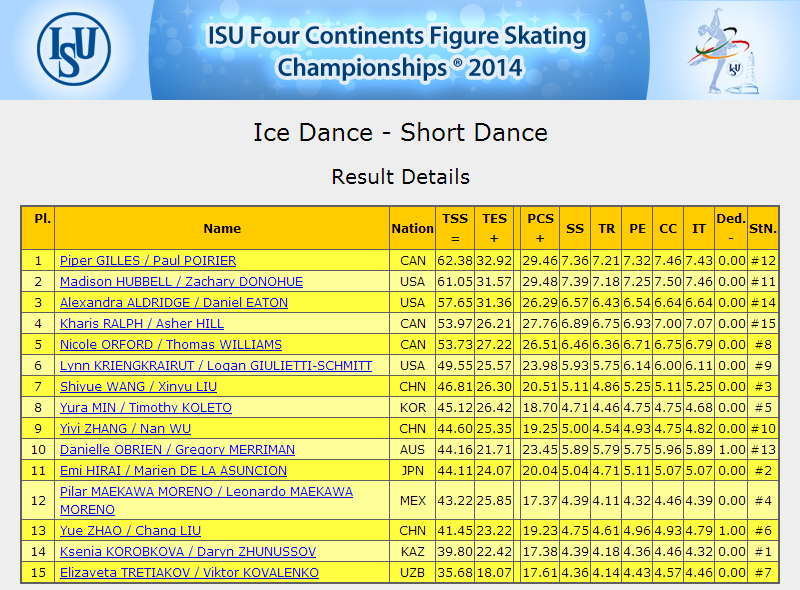Select Emi HIRAI / Marien DE LA ASUNCION
The width and height of the screenshot is (800, 590).
click(173, 470)
